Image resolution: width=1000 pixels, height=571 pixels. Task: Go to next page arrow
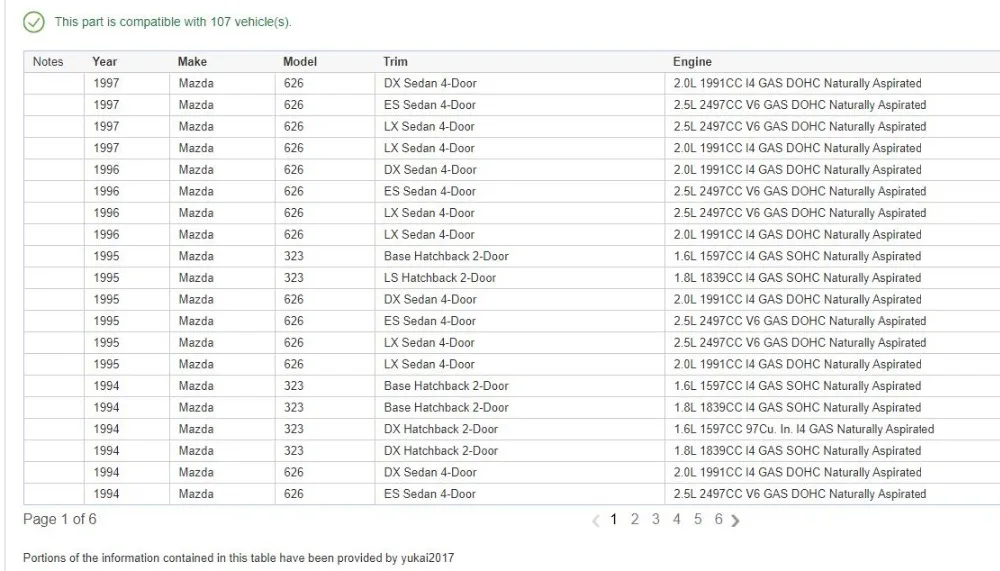735,521
